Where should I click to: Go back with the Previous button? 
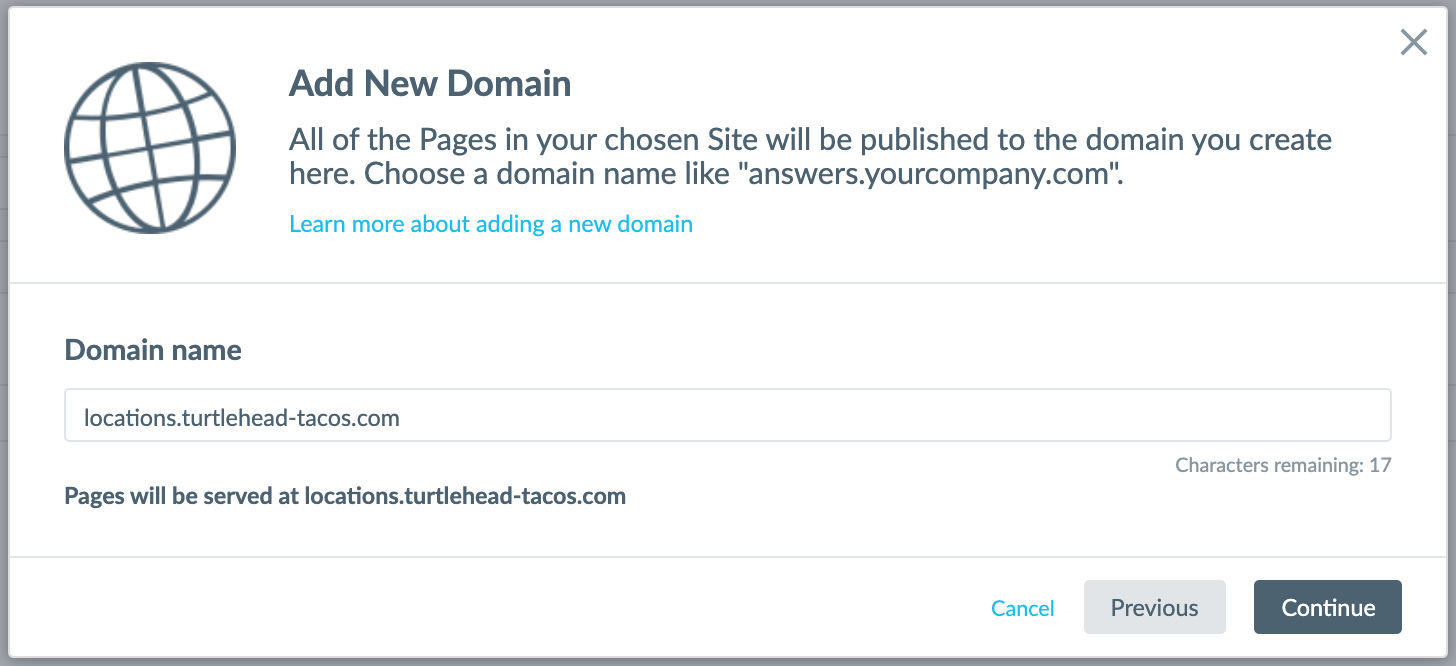point(1154,607)
